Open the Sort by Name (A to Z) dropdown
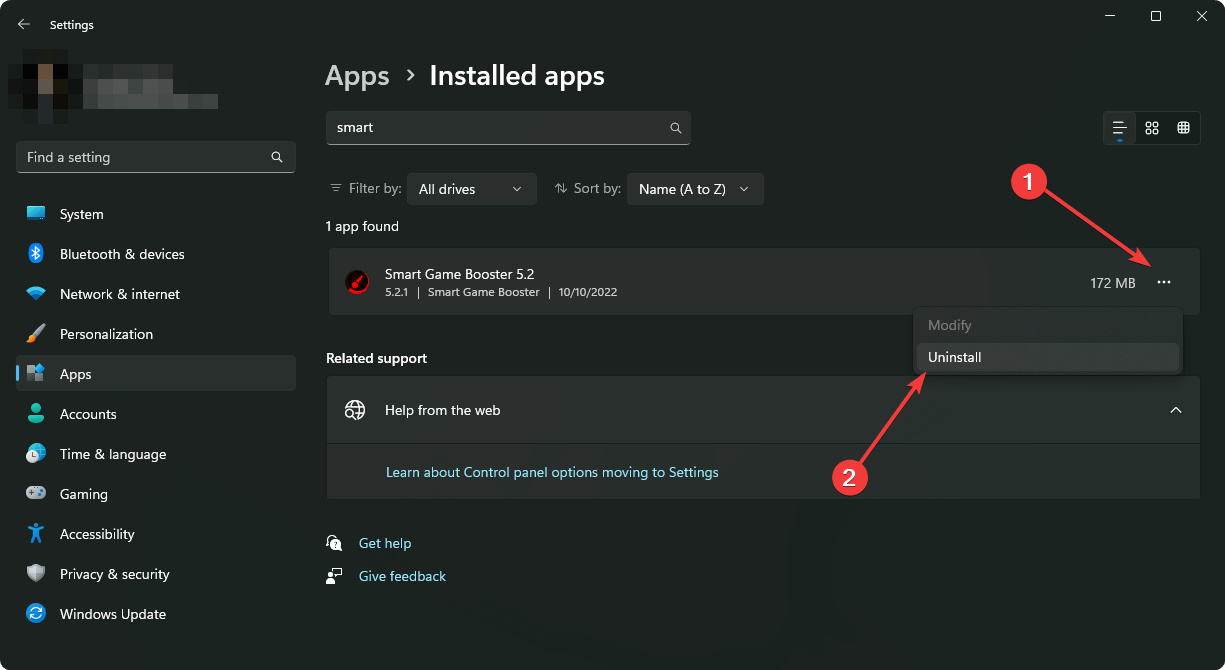 (x=694, y=188)
